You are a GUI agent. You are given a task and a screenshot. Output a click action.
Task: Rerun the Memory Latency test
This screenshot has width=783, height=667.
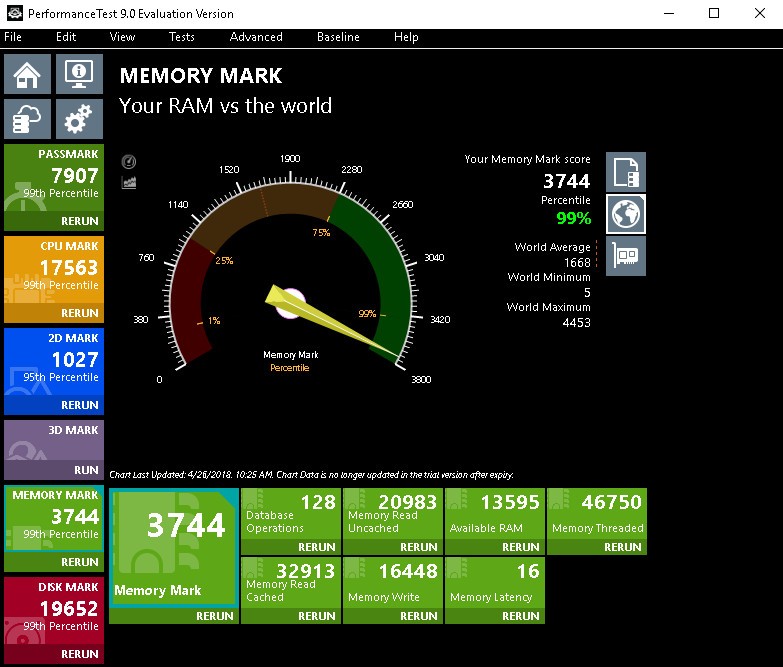(521, 616)
